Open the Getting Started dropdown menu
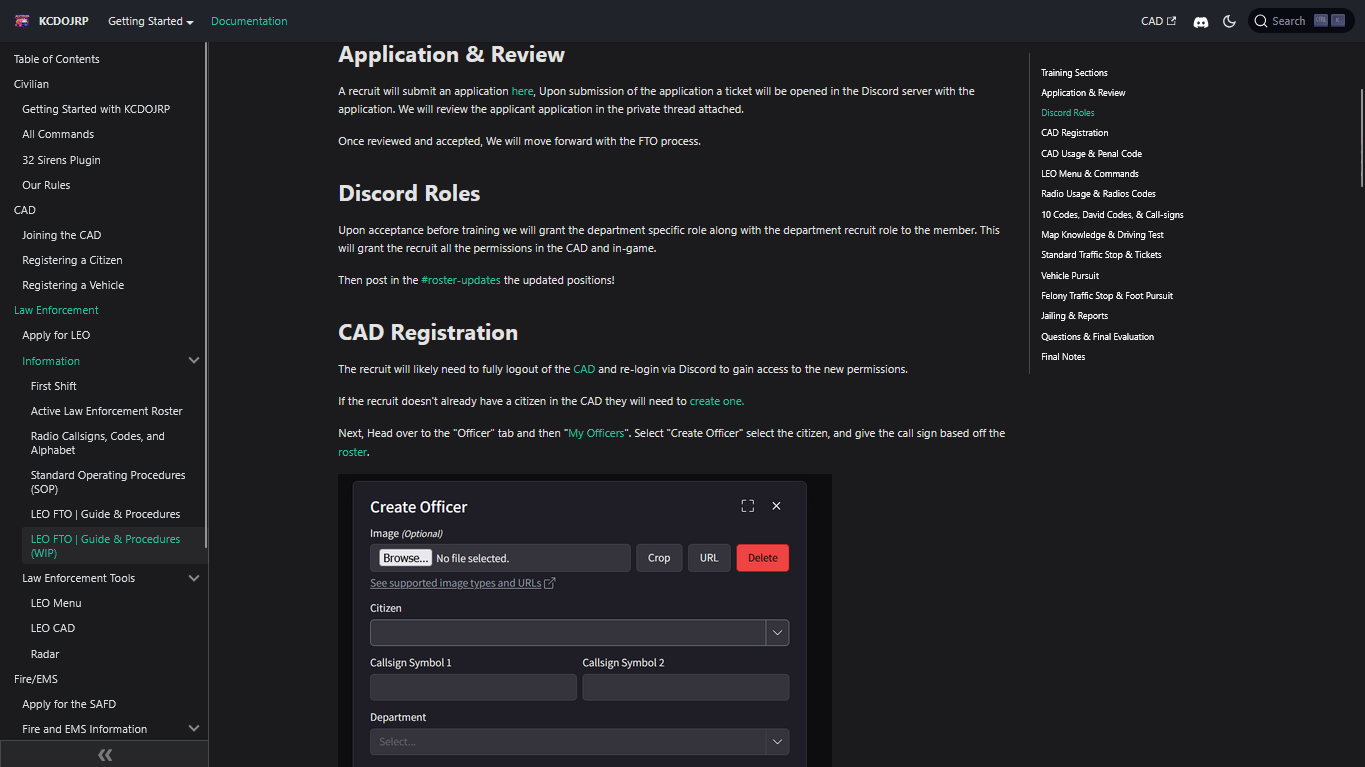Viewport: 1365px width, 767px height. tap(150, 21)
